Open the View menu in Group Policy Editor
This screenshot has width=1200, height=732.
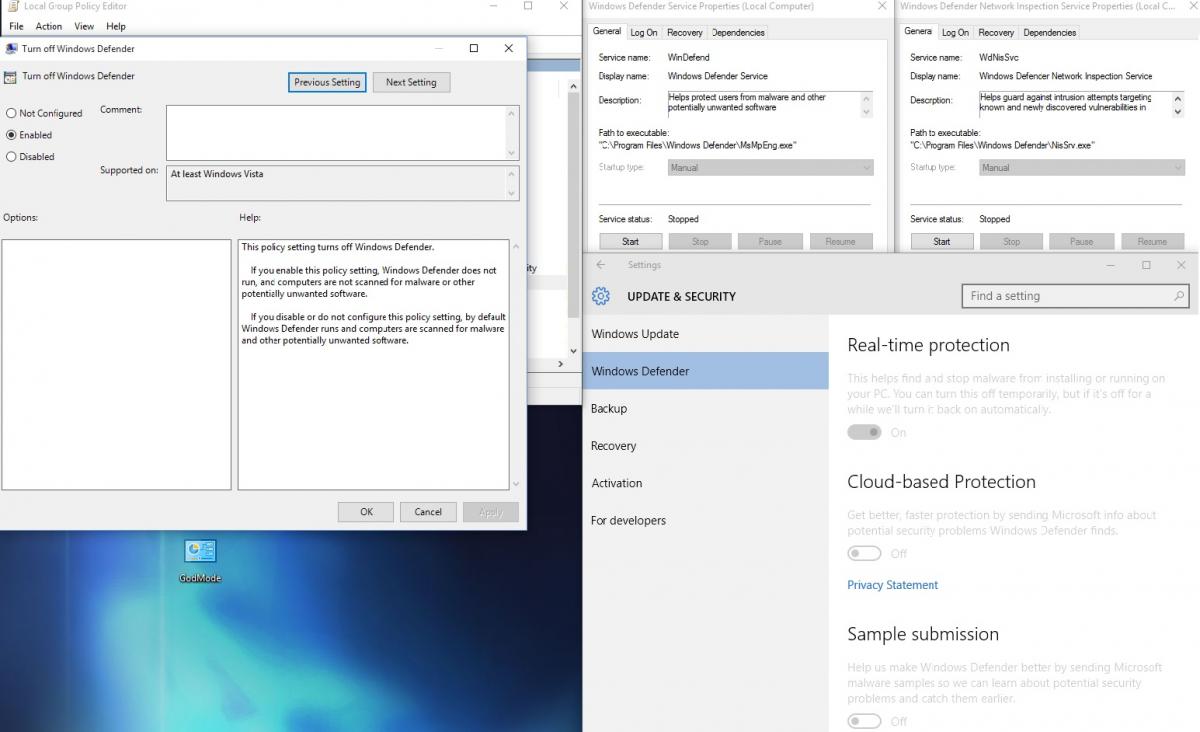[x=84, y=26]
